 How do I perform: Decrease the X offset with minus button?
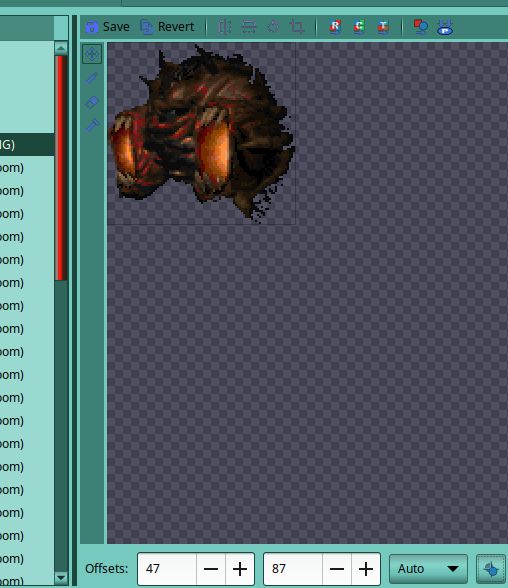211,569
